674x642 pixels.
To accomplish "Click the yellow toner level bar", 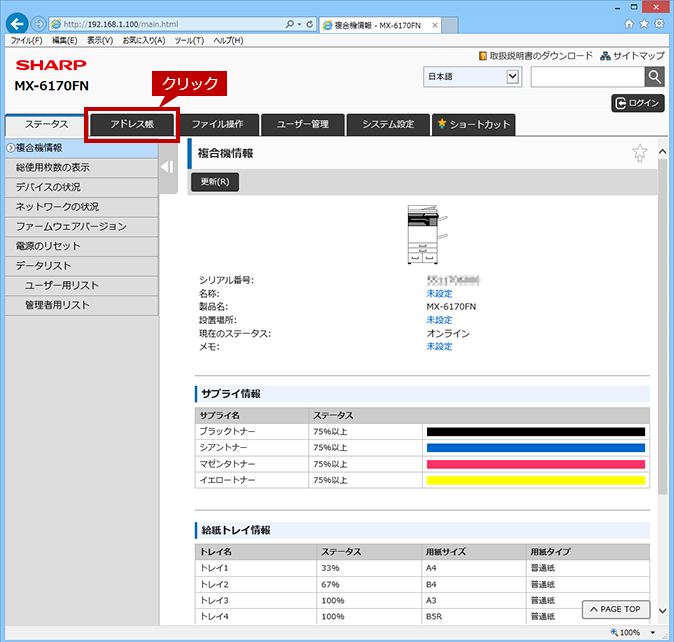I will (536, 480).
